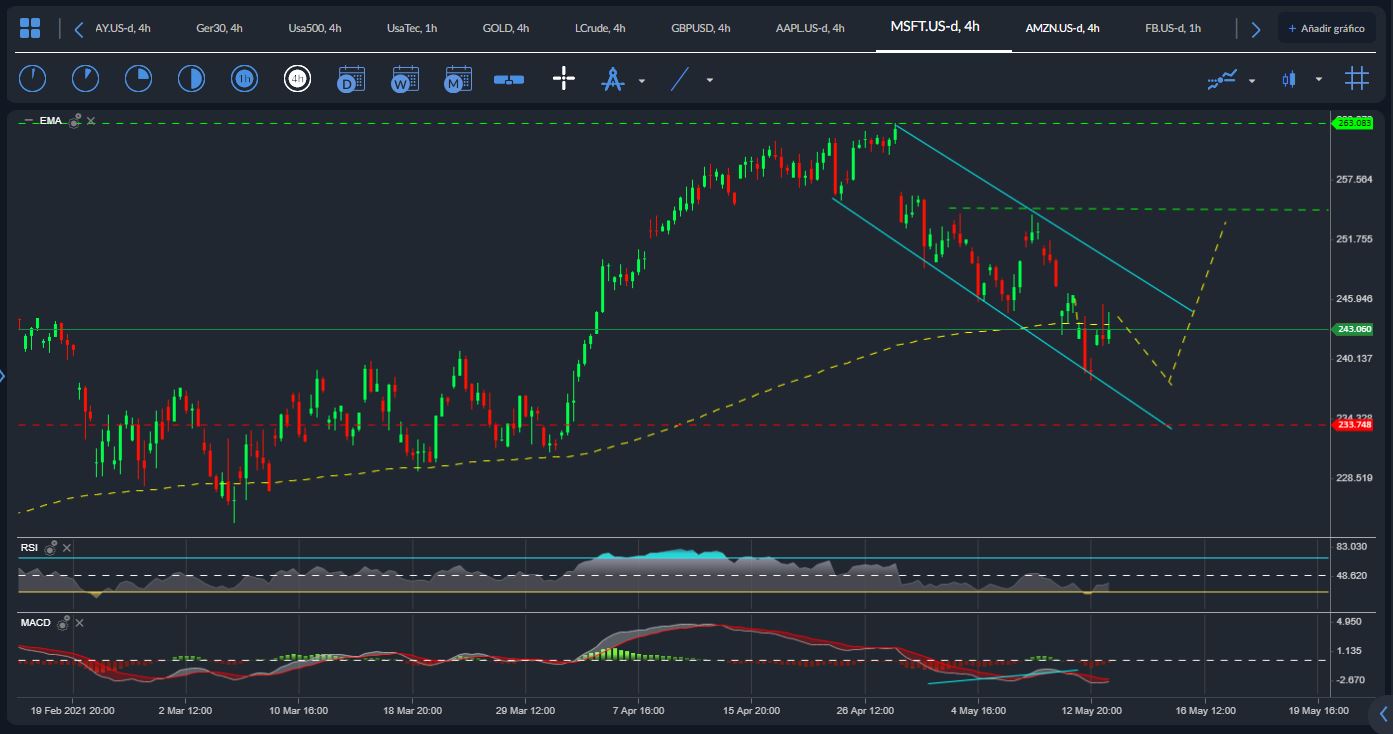This screenshot has height=734, width=1393.
Task: Select the daily timeframe calendar icon
Action: (351, 79)
